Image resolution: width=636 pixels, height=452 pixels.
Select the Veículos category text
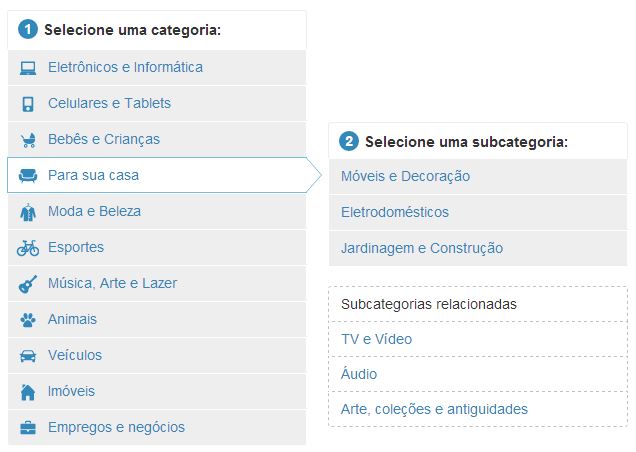[x=75, y=355]
